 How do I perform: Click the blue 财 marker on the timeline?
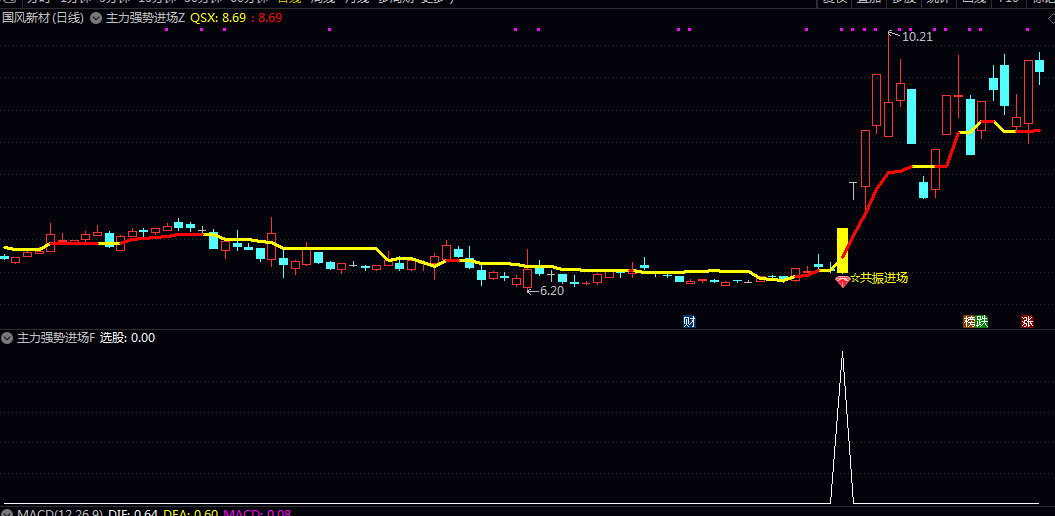point(689,321)
